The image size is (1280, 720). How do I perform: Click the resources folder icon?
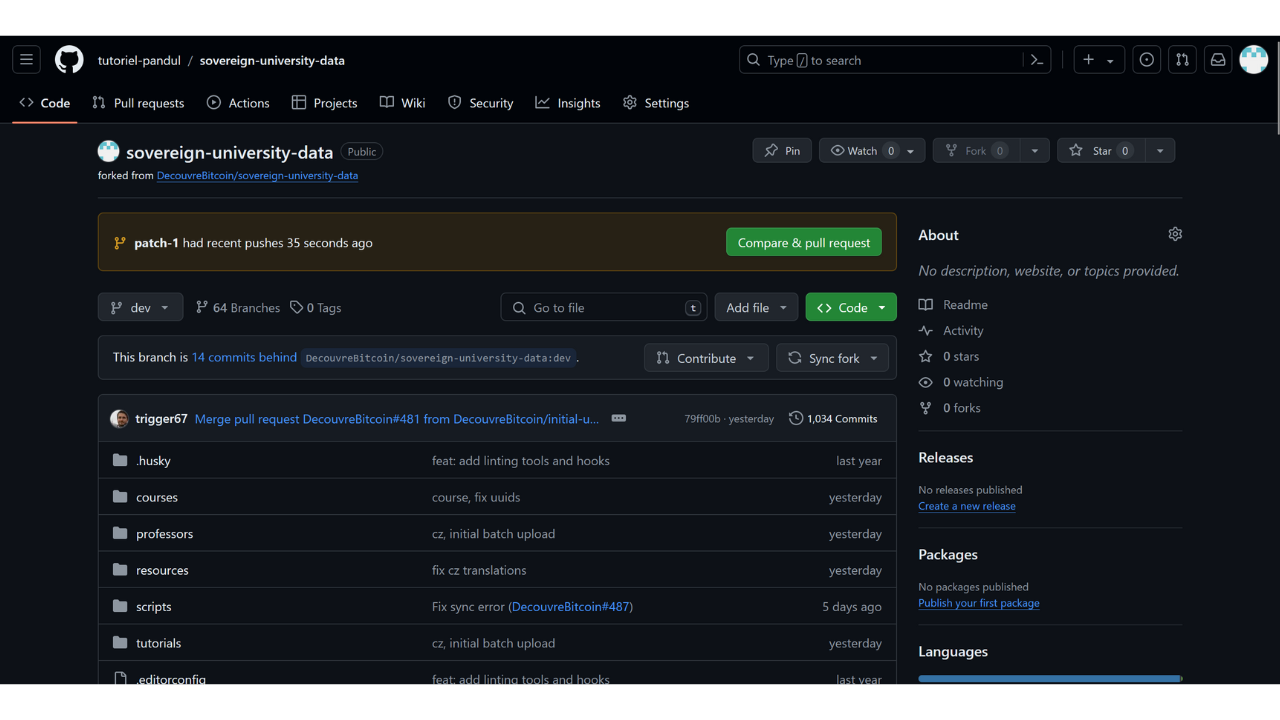tap(120, 570)
